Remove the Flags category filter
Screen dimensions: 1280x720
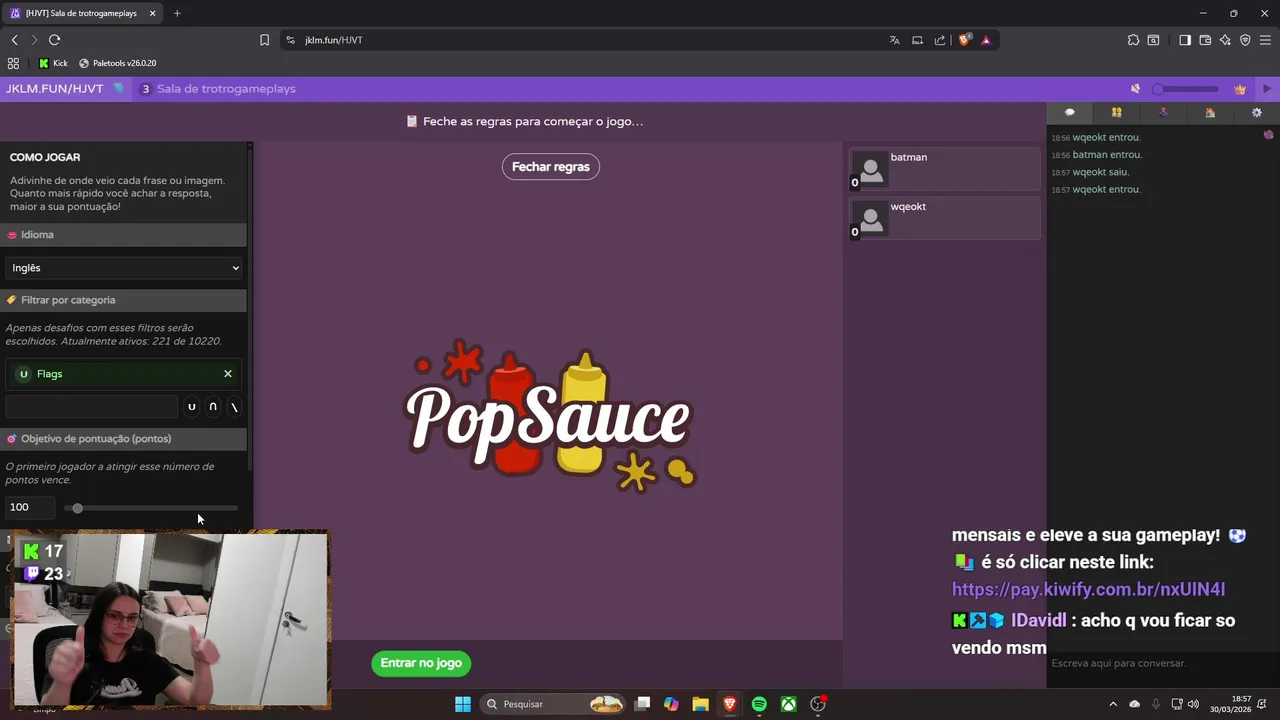click(x=228, y=374)
